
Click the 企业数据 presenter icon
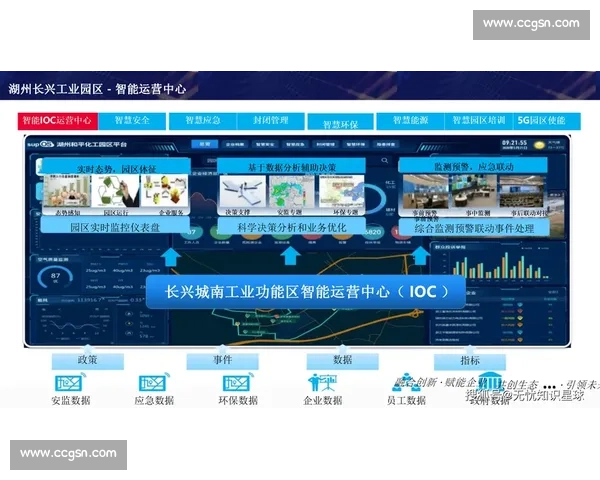coord(322,383)
